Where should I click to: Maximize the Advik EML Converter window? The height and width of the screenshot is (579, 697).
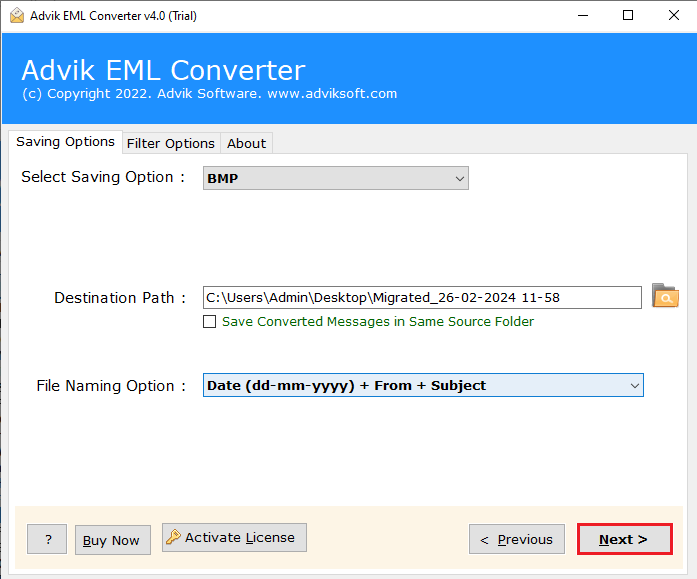[x=628, y=16]
